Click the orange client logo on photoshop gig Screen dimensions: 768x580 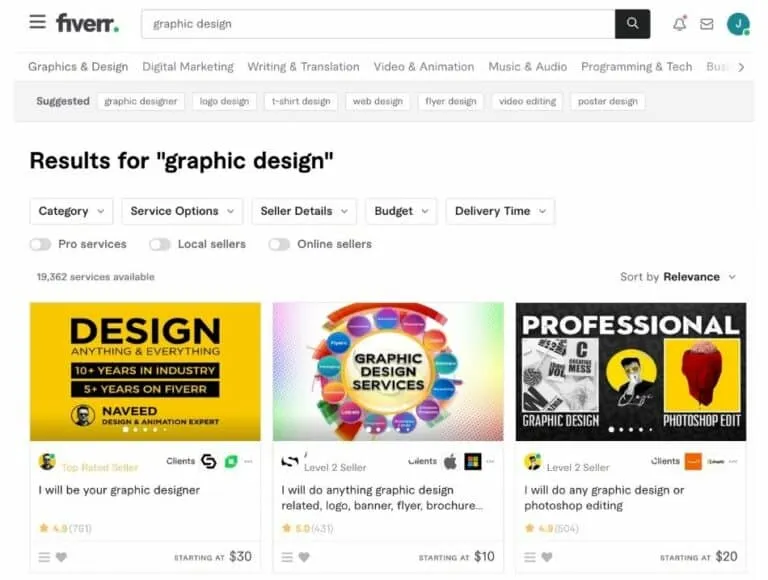[x=693, y=461]
